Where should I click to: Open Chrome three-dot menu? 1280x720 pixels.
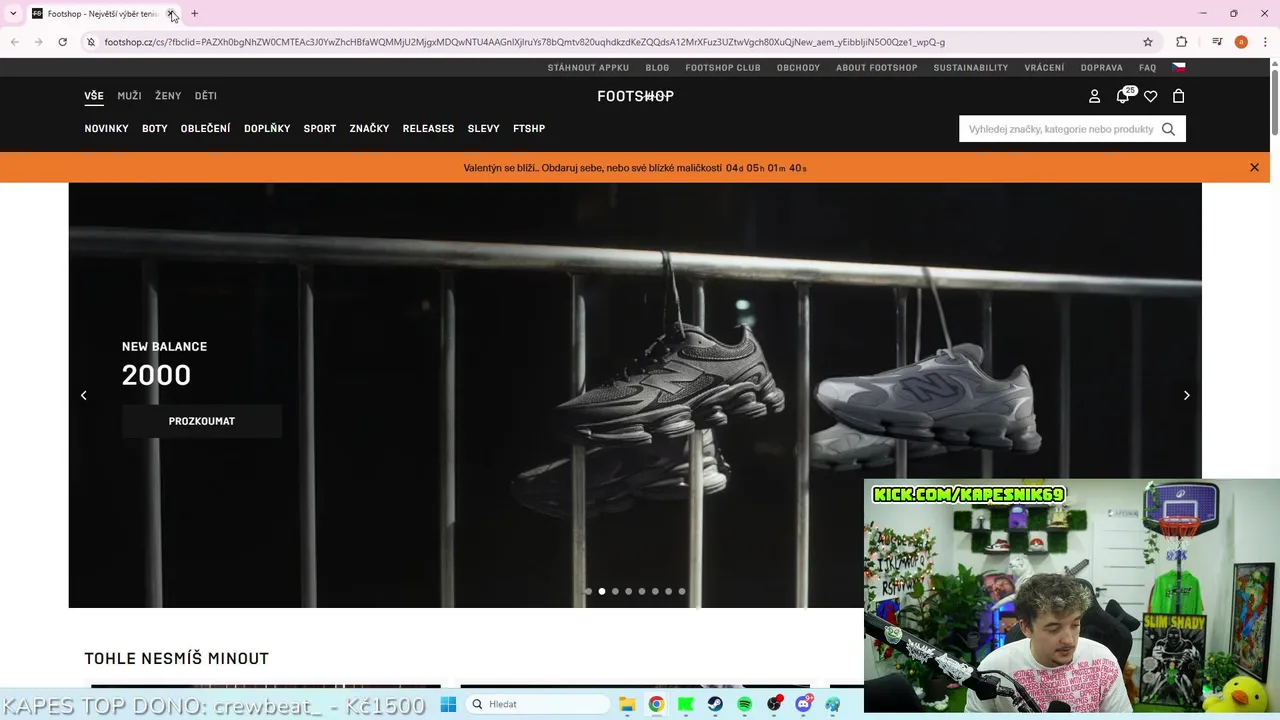coord(1266,42)
